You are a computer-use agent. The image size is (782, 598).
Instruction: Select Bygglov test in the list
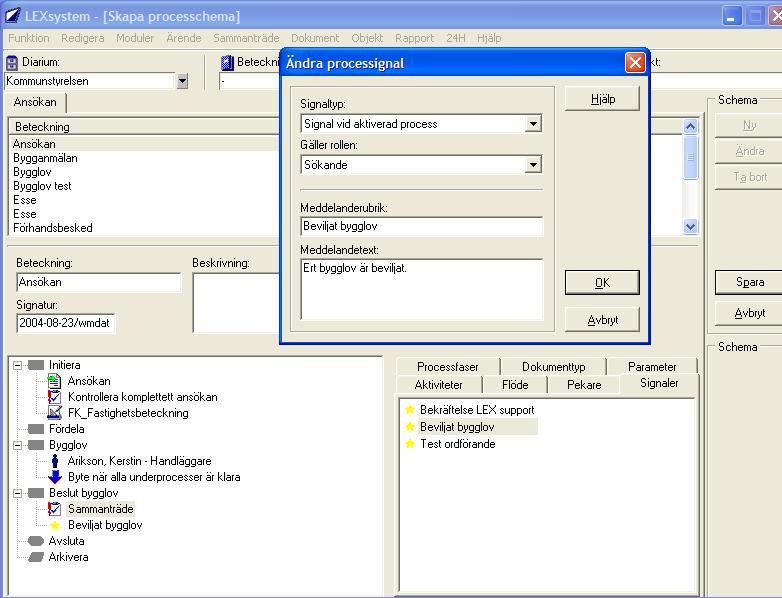point(42,186)
